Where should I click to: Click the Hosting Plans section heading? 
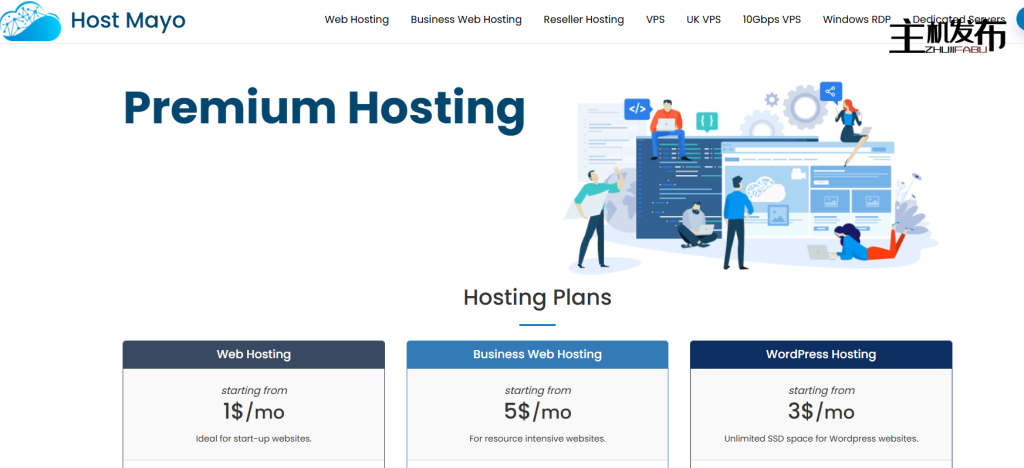point(537,298)
